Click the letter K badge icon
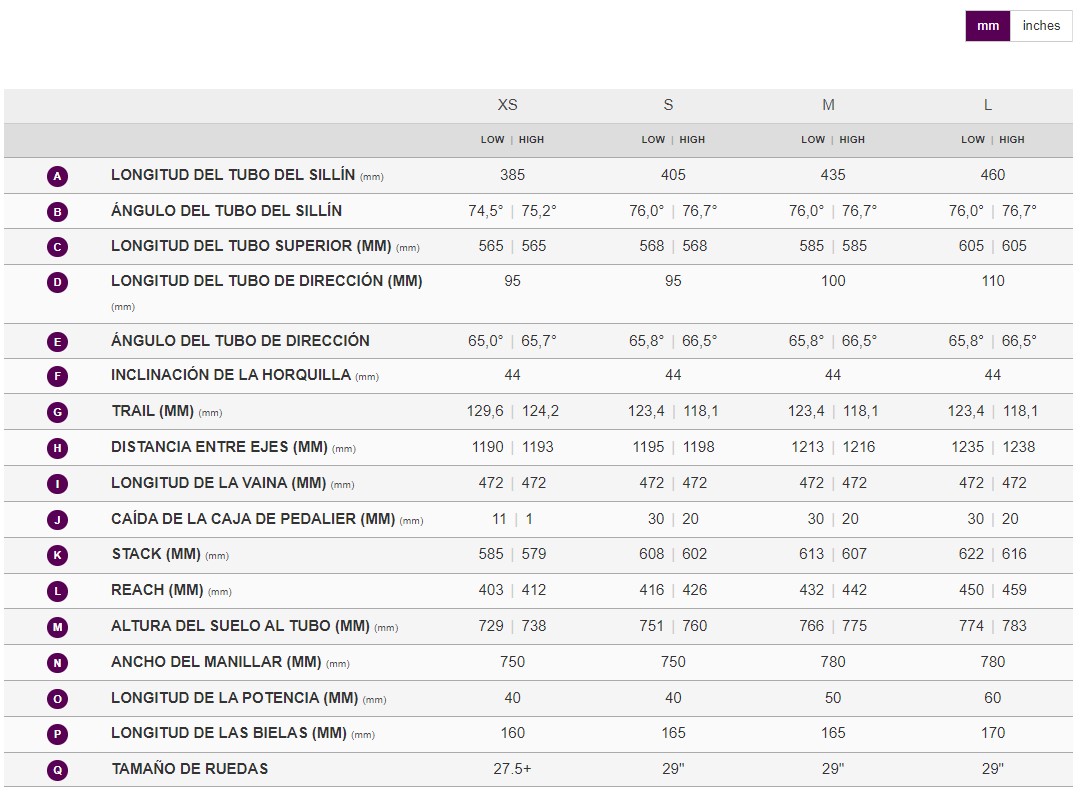Viewport: 1081px width, 797px height. (x=58, y=555)
